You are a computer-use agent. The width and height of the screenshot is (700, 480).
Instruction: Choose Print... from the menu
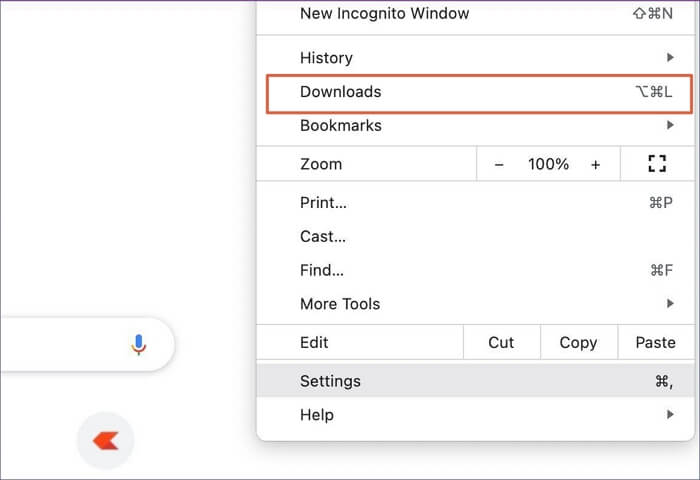pos(324,203)
